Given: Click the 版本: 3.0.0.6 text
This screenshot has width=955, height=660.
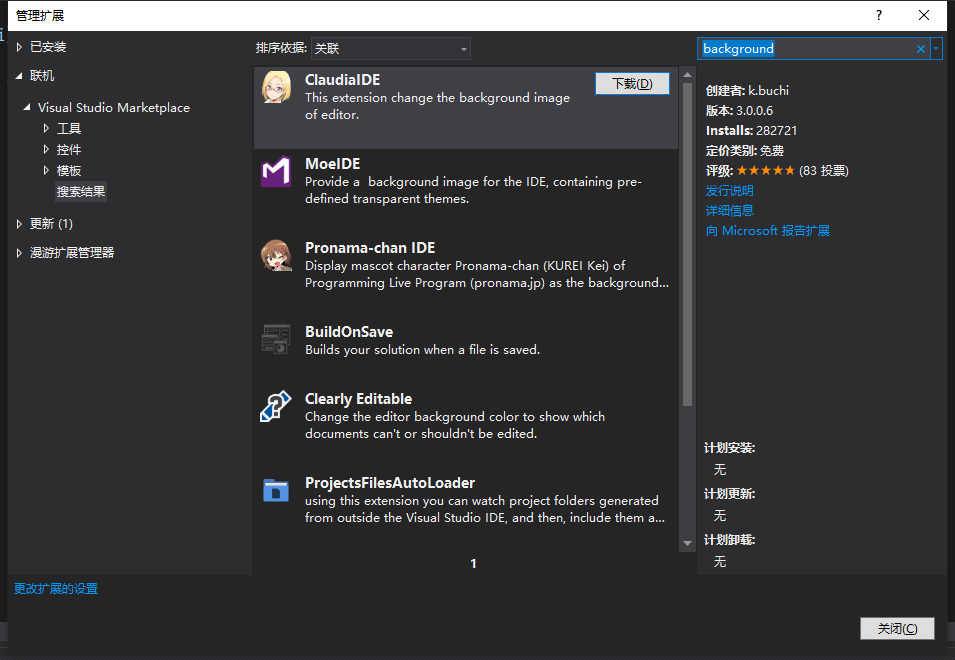Looking at the screenshot, I should point(739,111).
